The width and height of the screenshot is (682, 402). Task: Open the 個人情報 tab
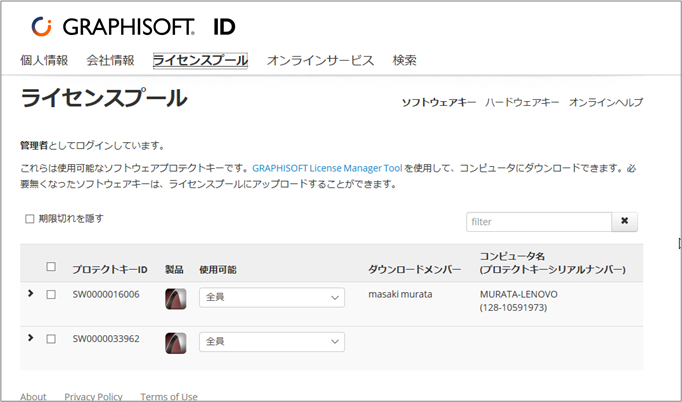click(44, 60)
